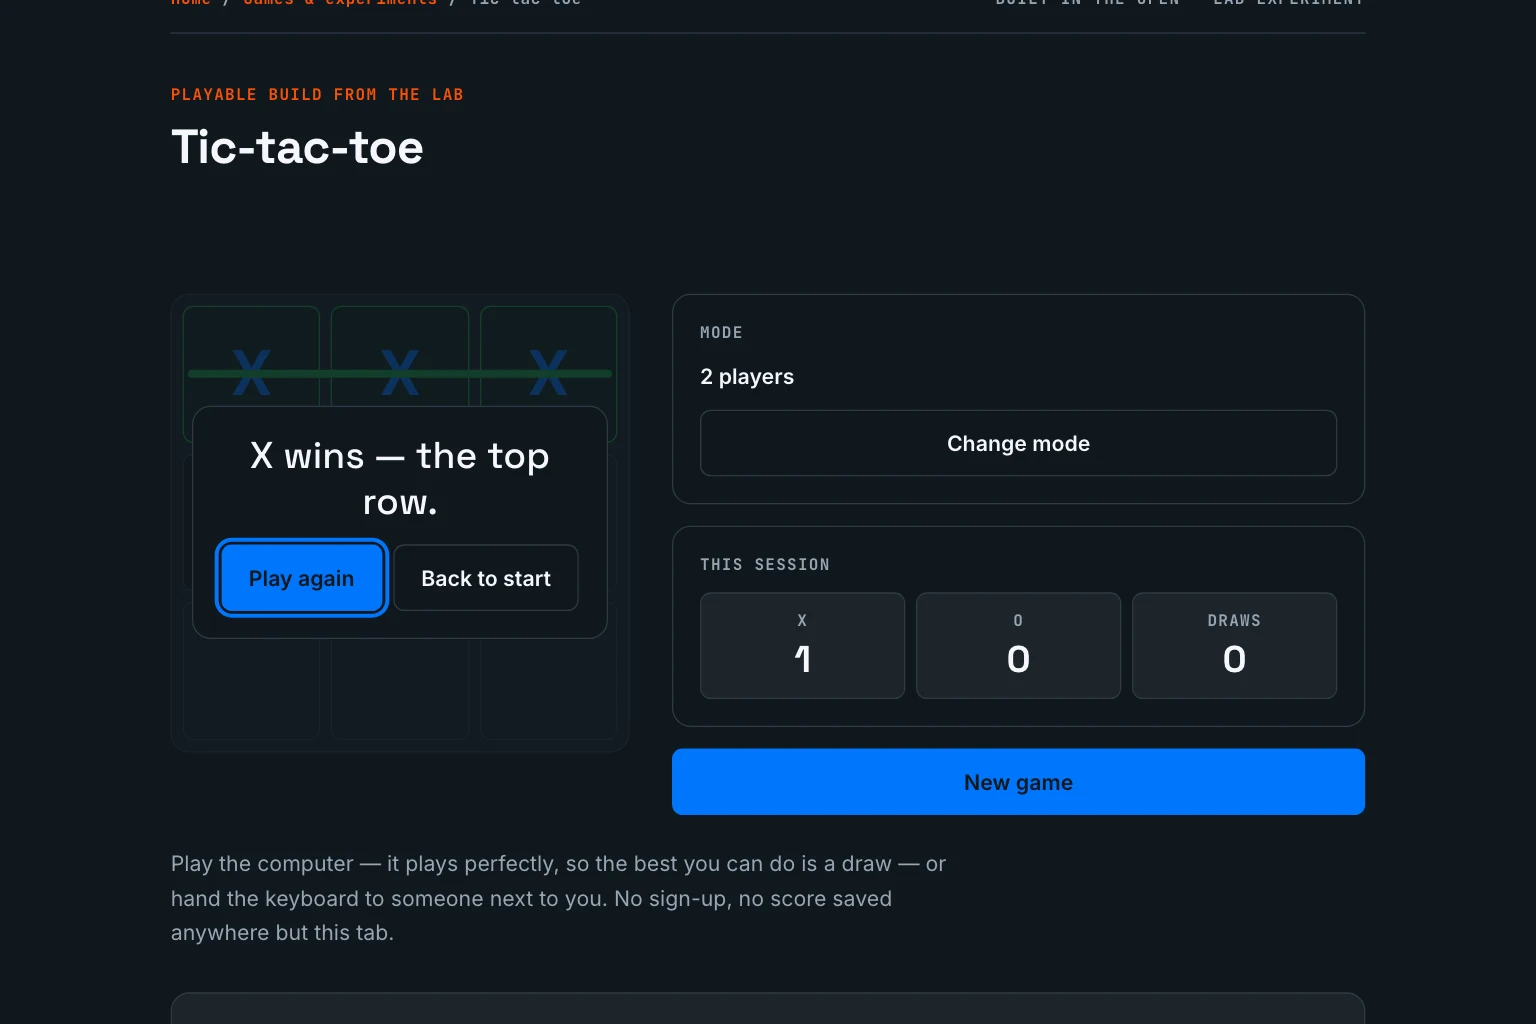1536x1024 pixels.
Task: Click the bottom-left empty board cell
Action: click(x=251, y=690)
